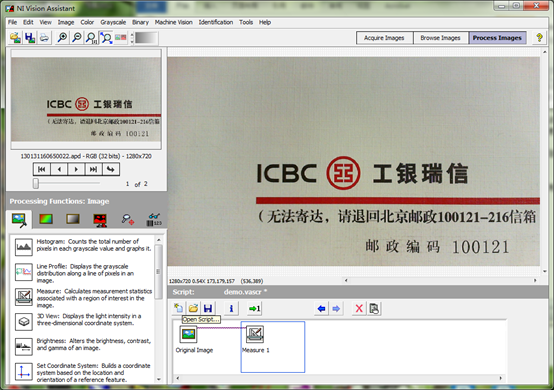Open the Machine Vision menu
Image resolution: width=554 pixels, height=390 pixels.
pyautogui.click(x=173, y=22)
